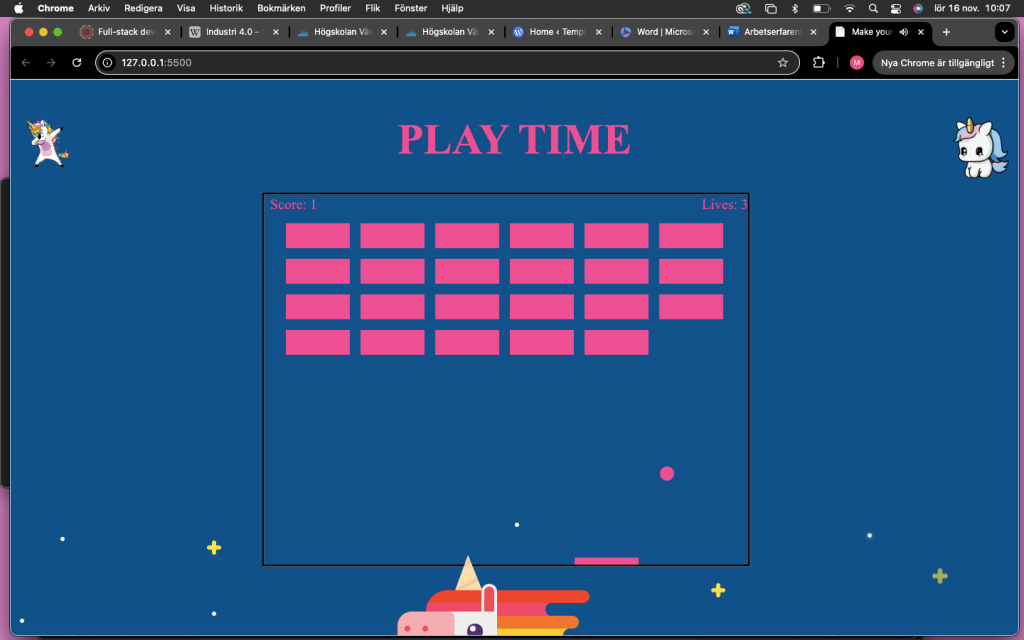Click the pink ball in the game
The image size is (1024, 640).
pos(667,473)
